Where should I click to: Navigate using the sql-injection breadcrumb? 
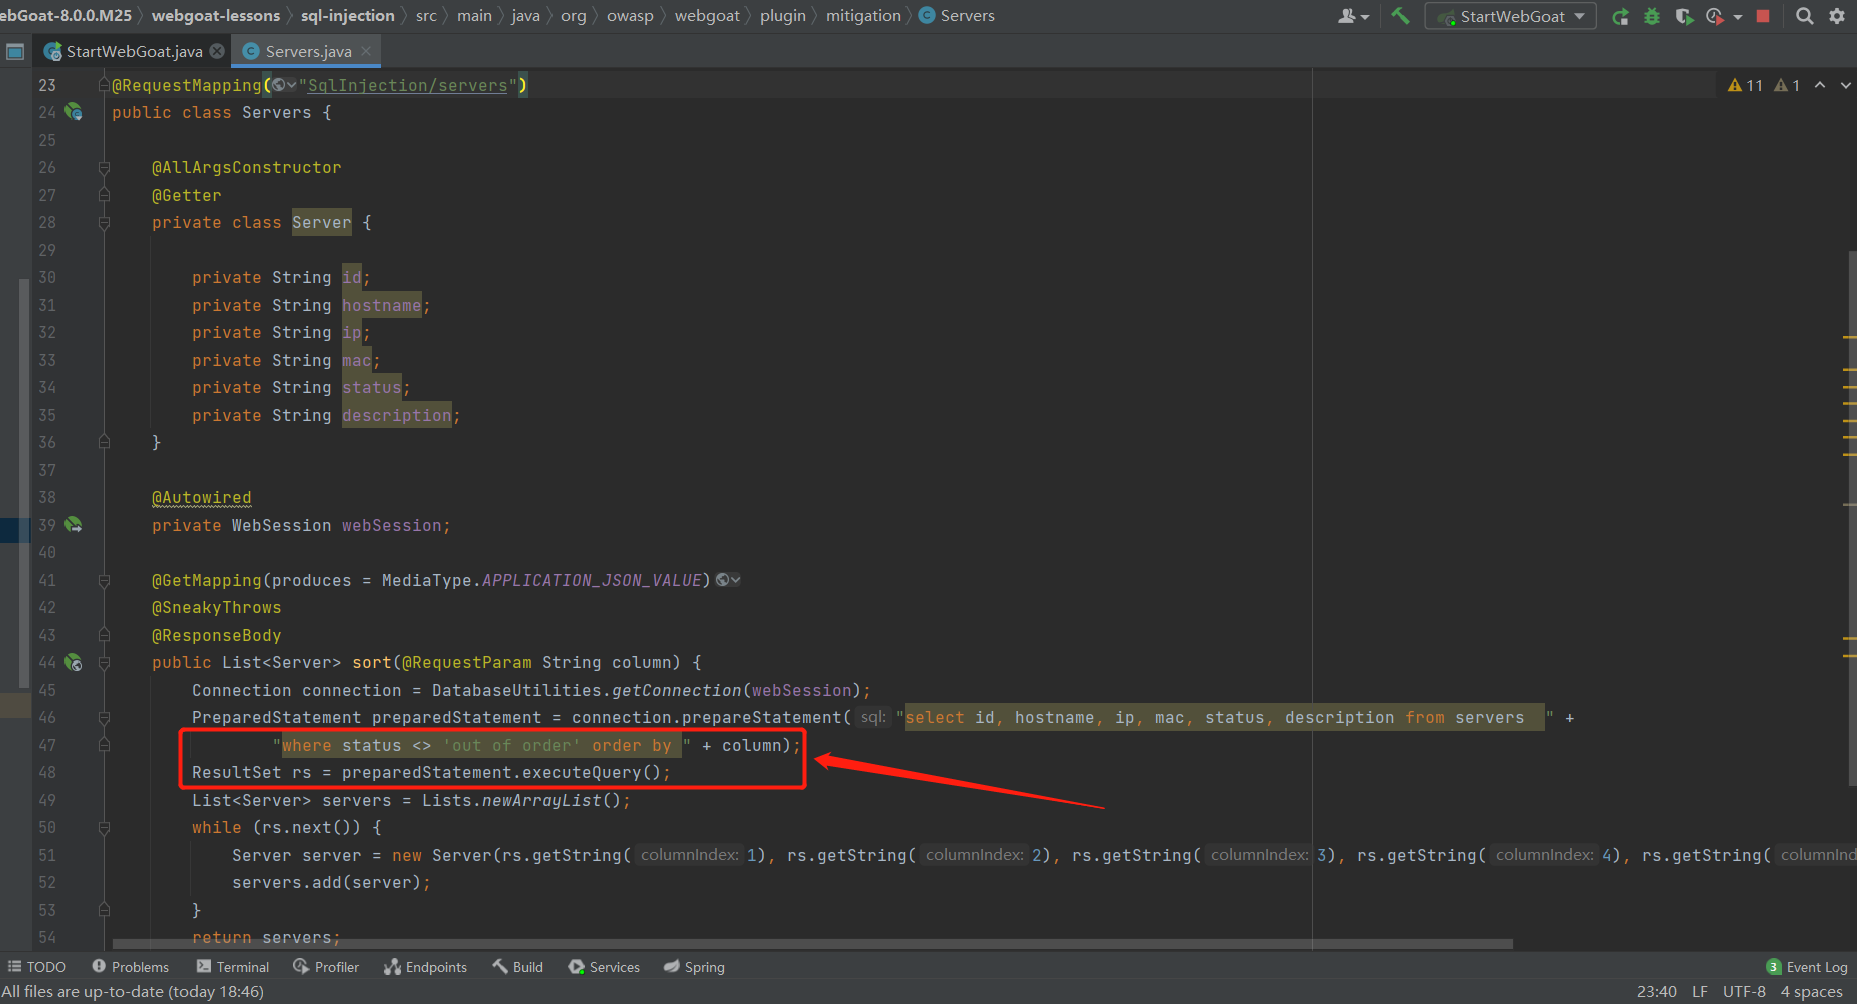(x=347, y=15)
